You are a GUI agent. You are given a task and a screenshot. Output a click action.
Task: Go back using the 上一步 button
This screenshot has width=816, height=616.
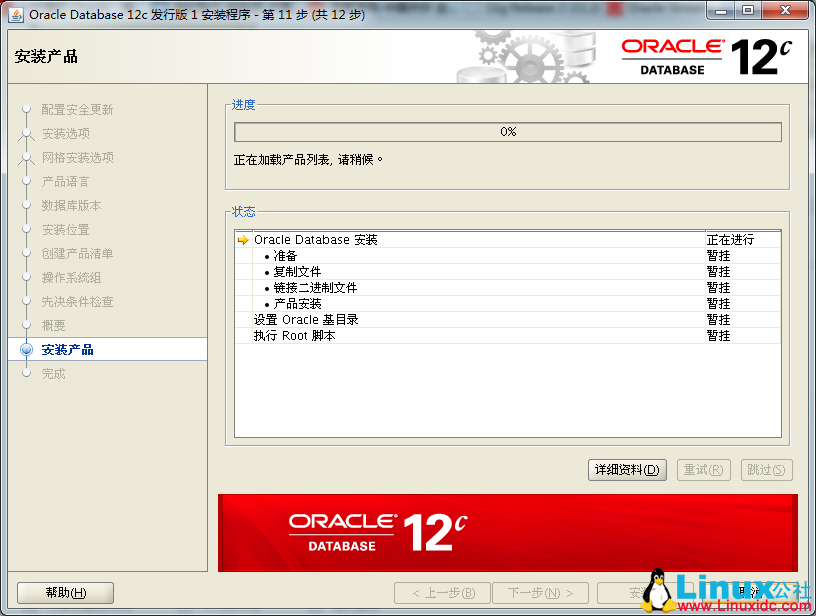pos(441,591)
